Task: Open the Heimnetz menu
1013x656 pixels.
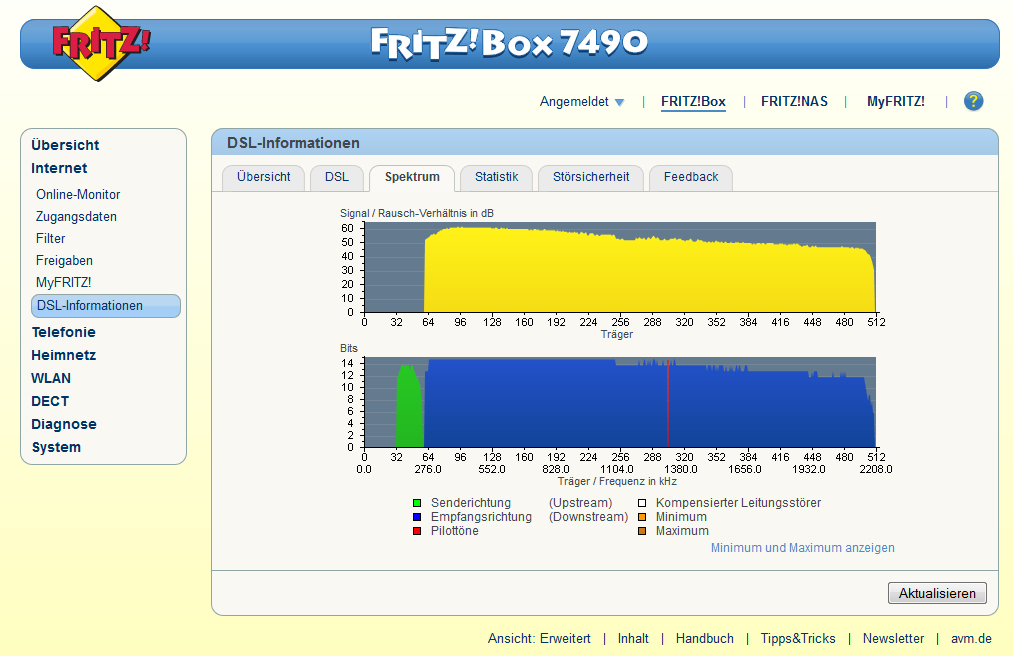Action: tap(63, 355)
